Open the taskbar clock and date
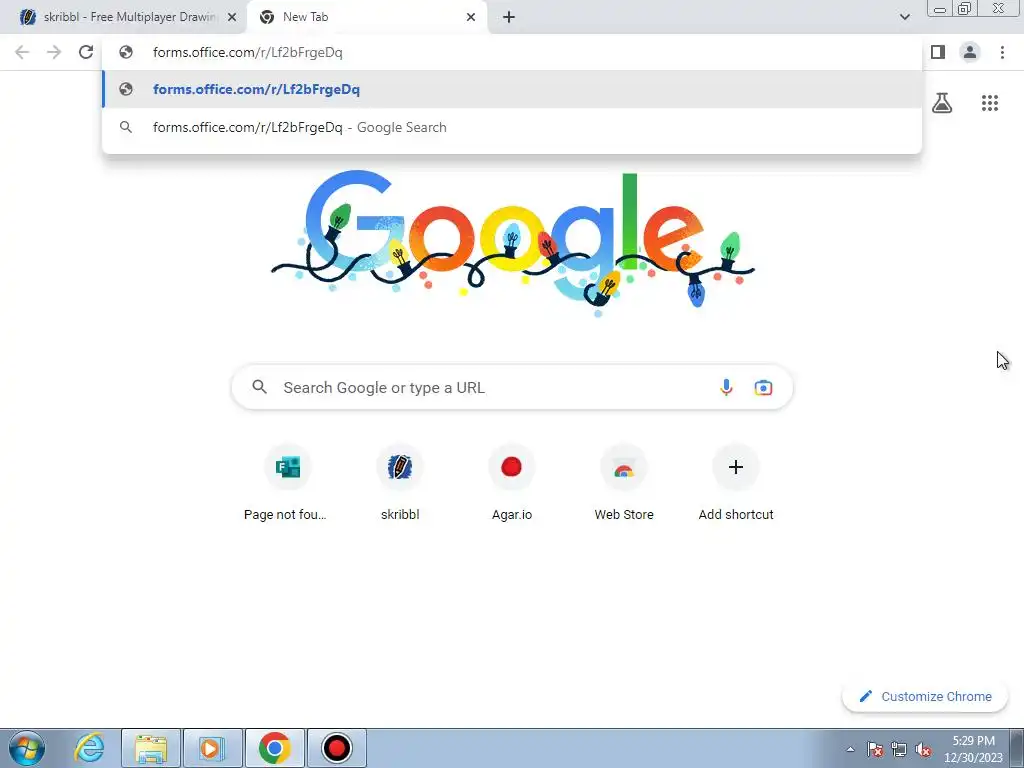Screen dimensions: 1024x768 click(x=973, y=749)
